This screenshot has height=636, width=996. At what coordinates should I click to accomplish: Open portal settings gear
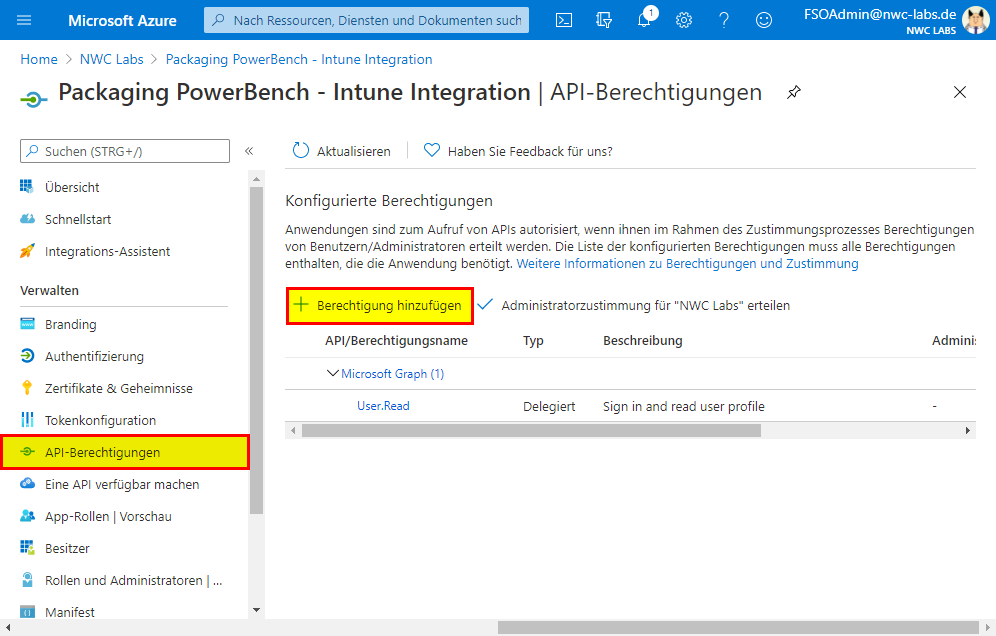coord(684,20)
